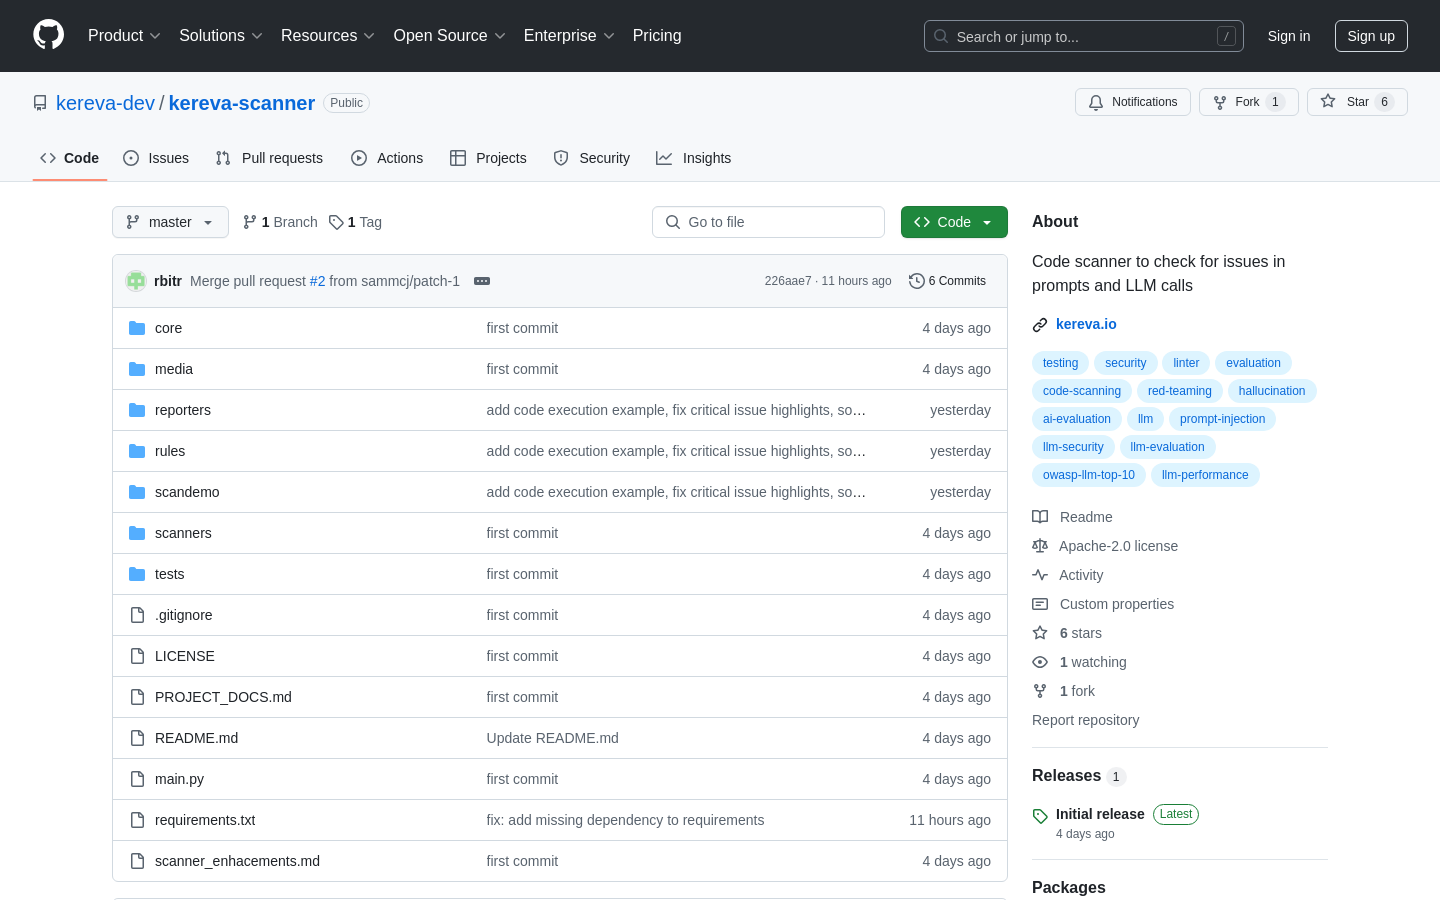Viewport: 1440px width, 900px height.
Task: Click the eye icon next to watching
Action: pos(1040,662)
